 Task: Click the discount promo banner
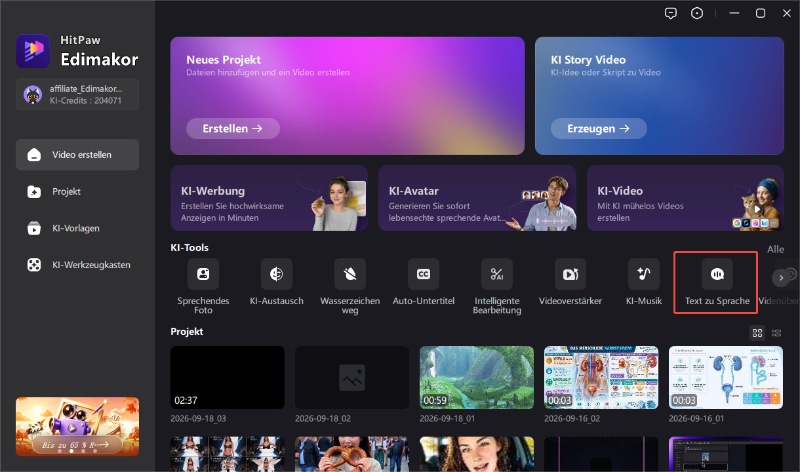pos(78,426)
